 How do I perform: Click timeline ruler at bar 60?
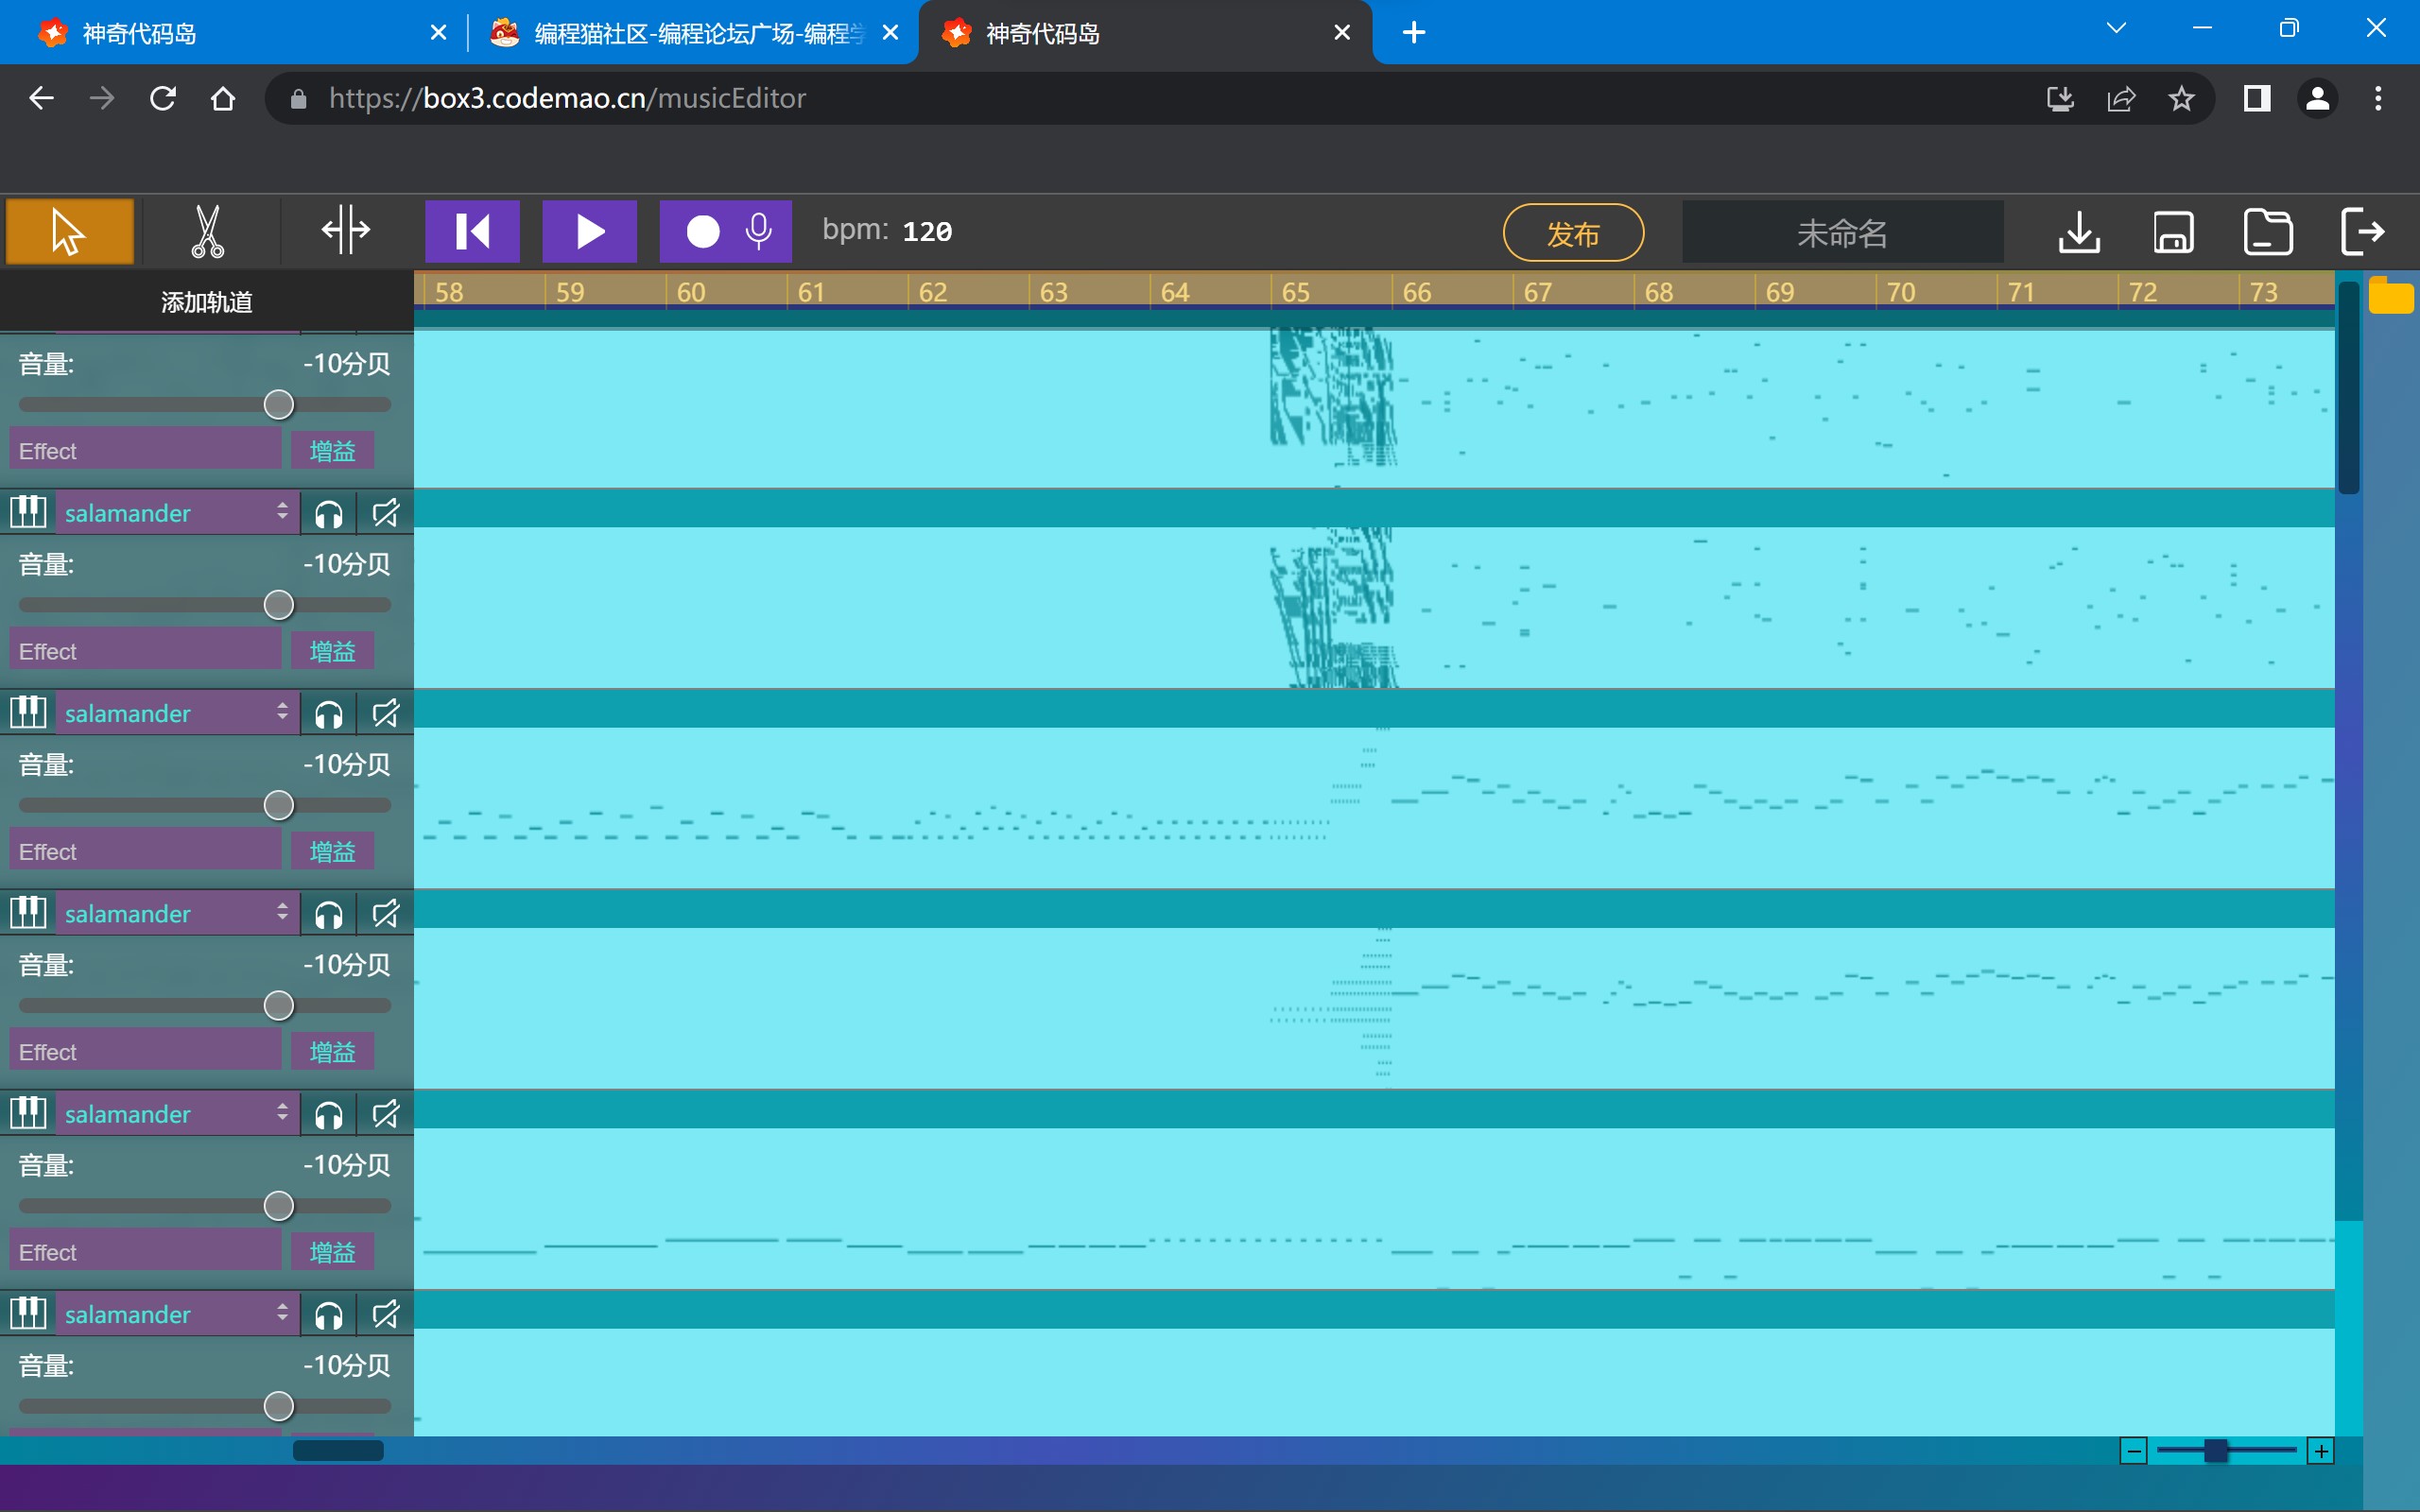[x=690, y=292]
